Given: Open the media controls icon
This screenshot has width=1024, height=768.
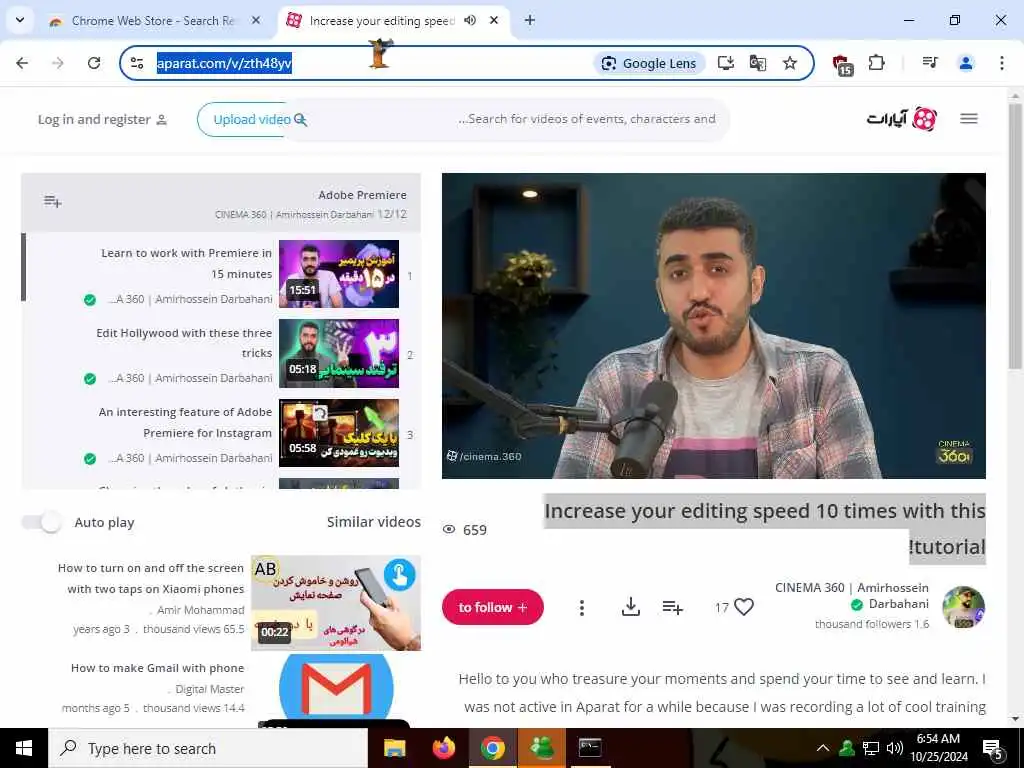Looking at the screenshot, I should (x=930, y=63).
